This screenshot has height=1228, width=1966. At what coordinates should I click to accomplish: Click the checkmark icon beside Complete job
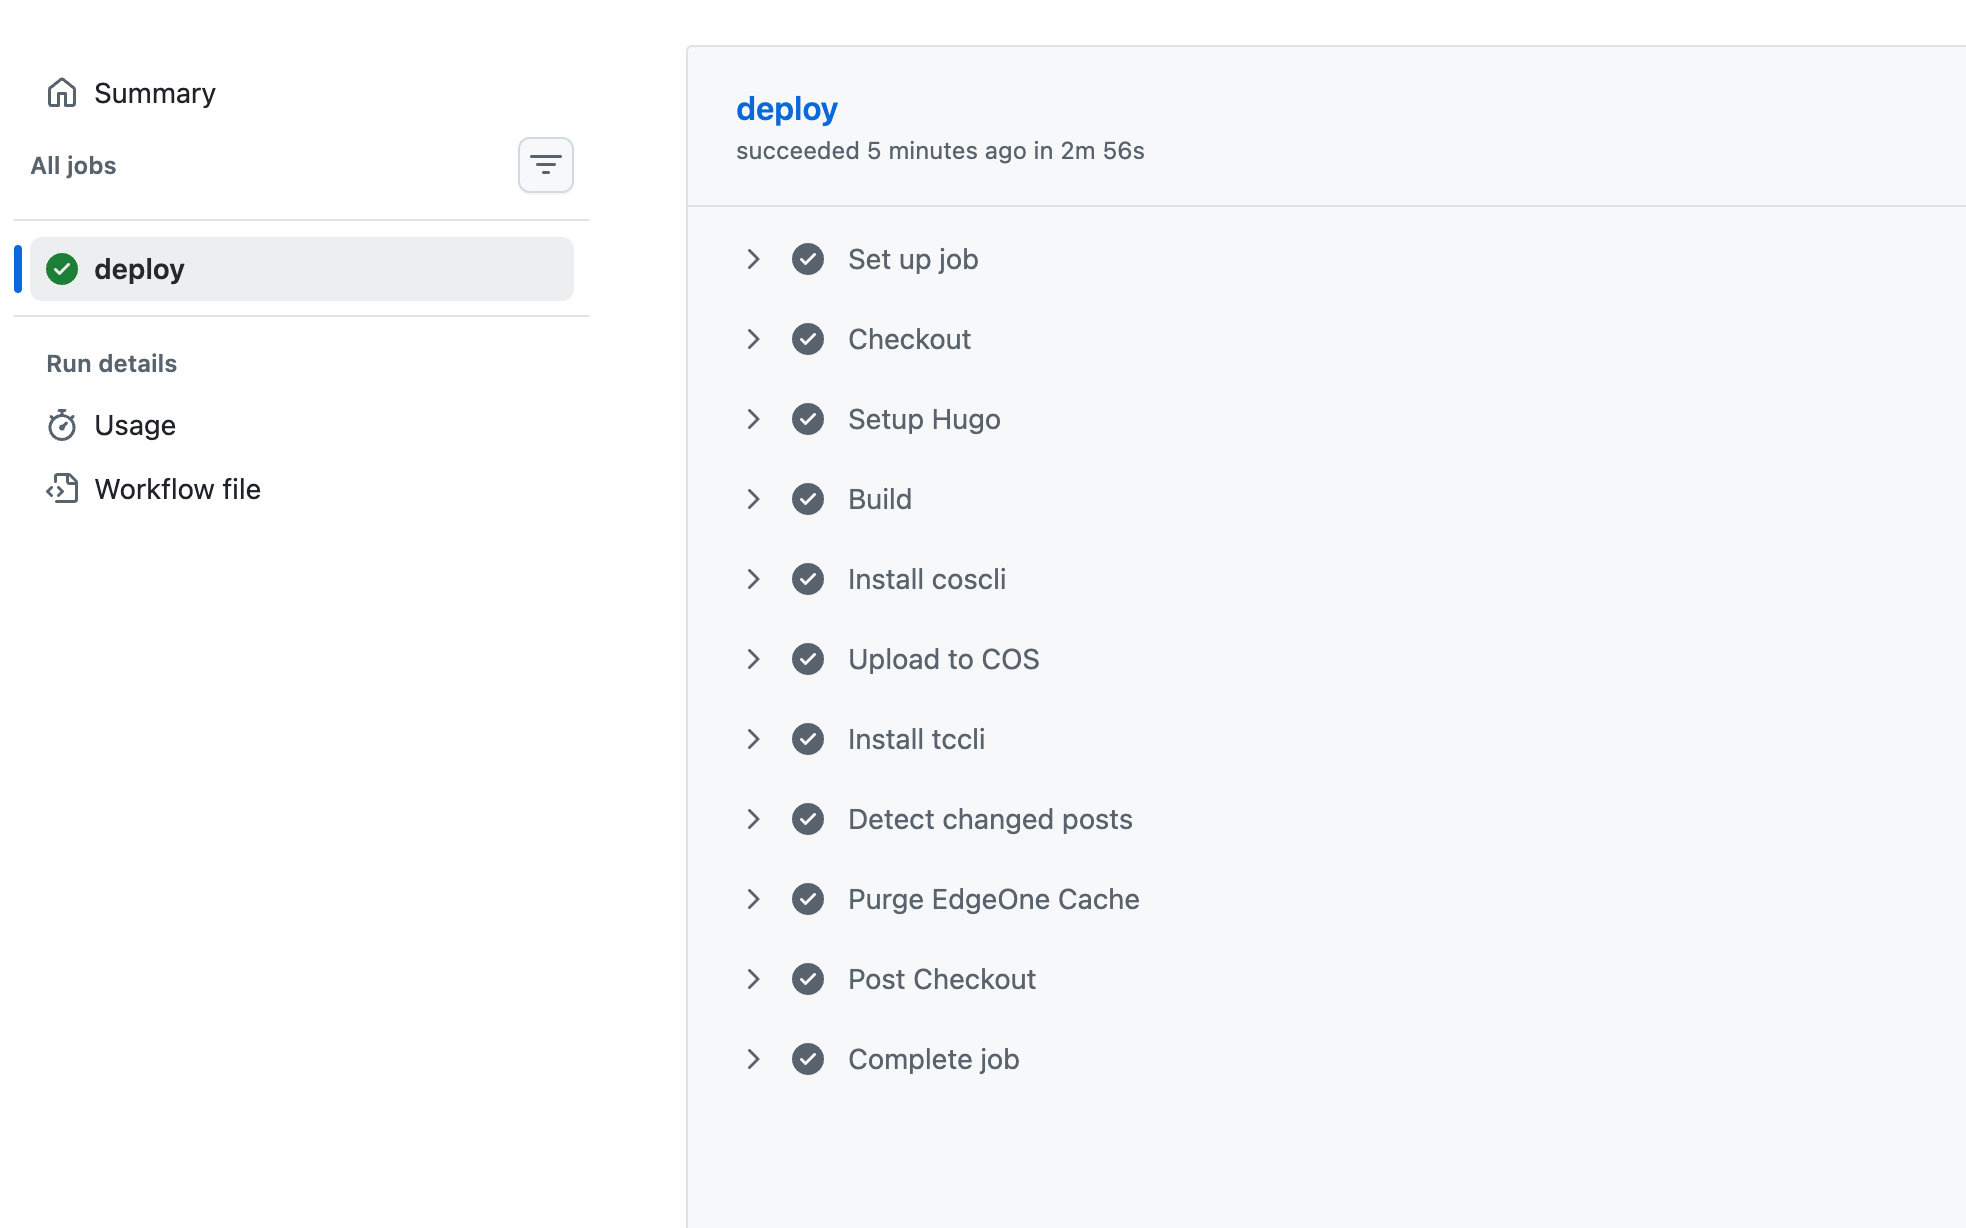[807, 1059]
